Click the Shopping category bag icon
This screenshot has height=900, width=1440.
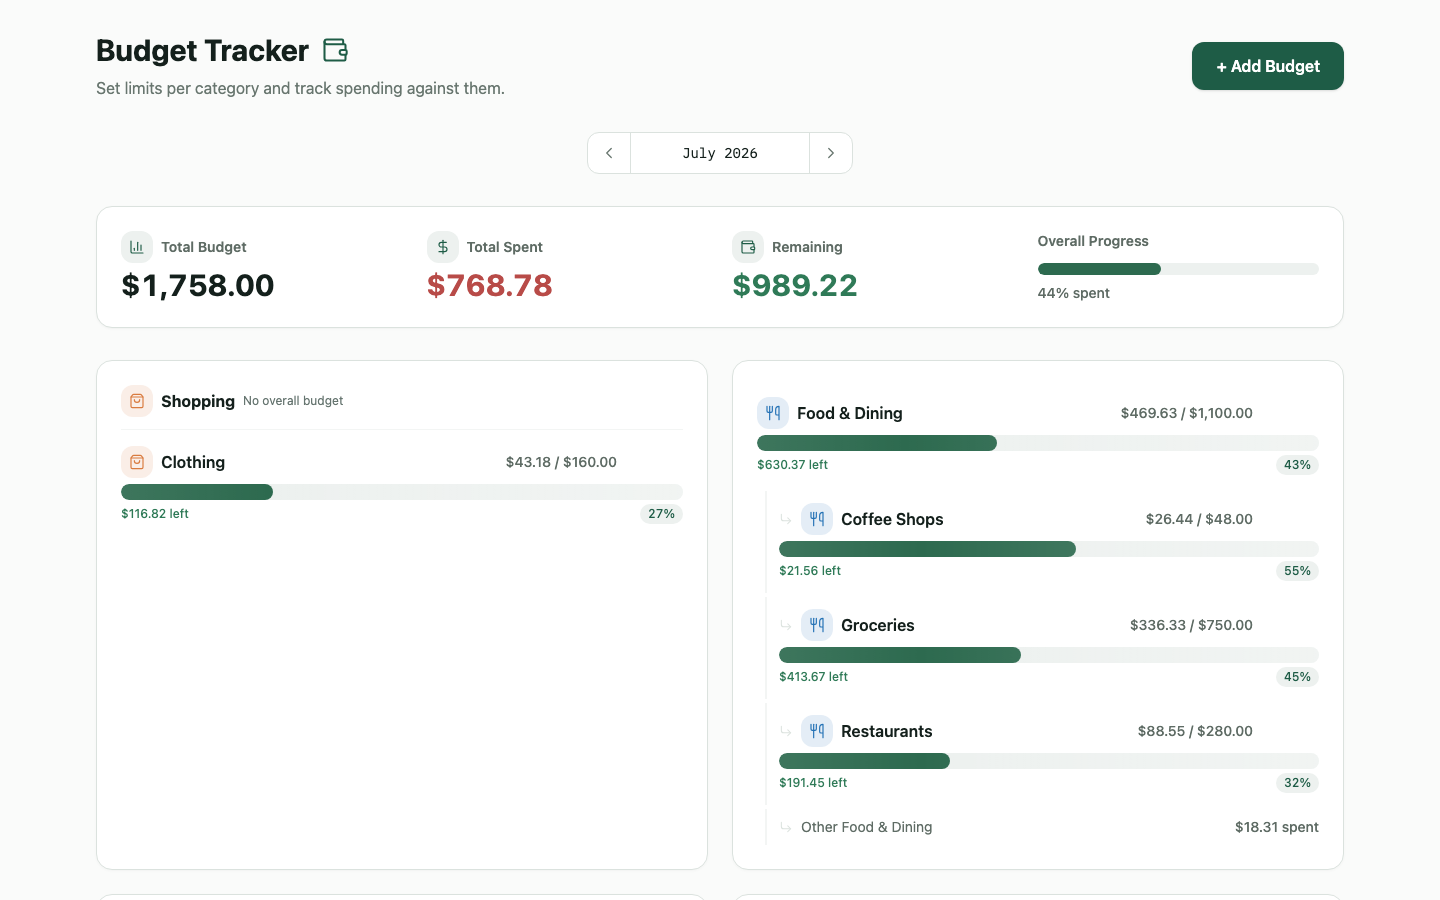tap(137, 401)
